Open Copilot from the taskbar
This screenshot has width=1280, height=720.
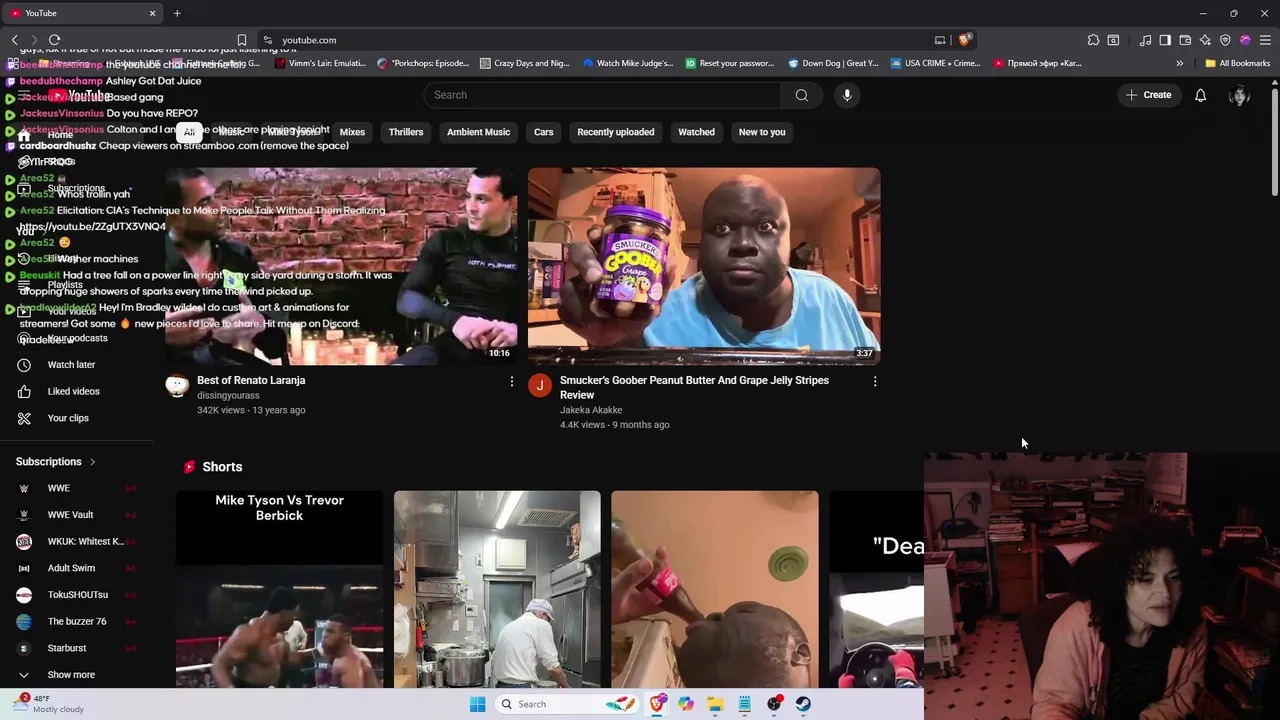click(x=686, y=704)
